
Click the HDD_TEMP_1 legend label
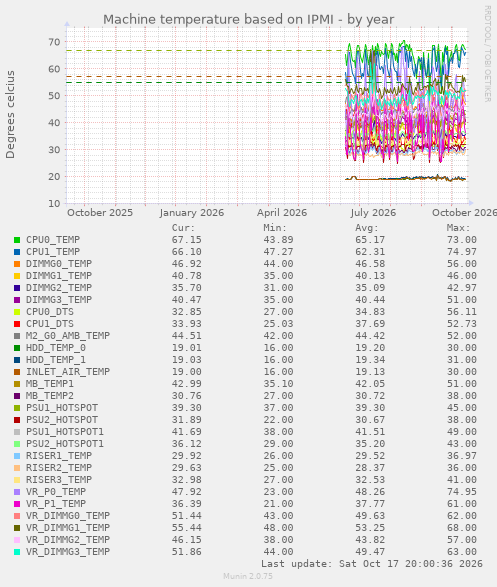tap(56, 360)
